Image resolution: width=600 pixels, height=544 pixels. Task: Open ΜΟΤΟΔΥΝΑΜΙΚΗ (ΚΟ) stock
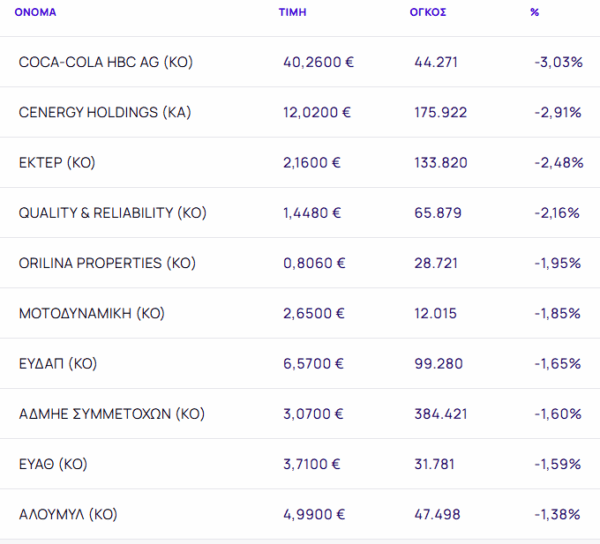click(x=92, y=313)
